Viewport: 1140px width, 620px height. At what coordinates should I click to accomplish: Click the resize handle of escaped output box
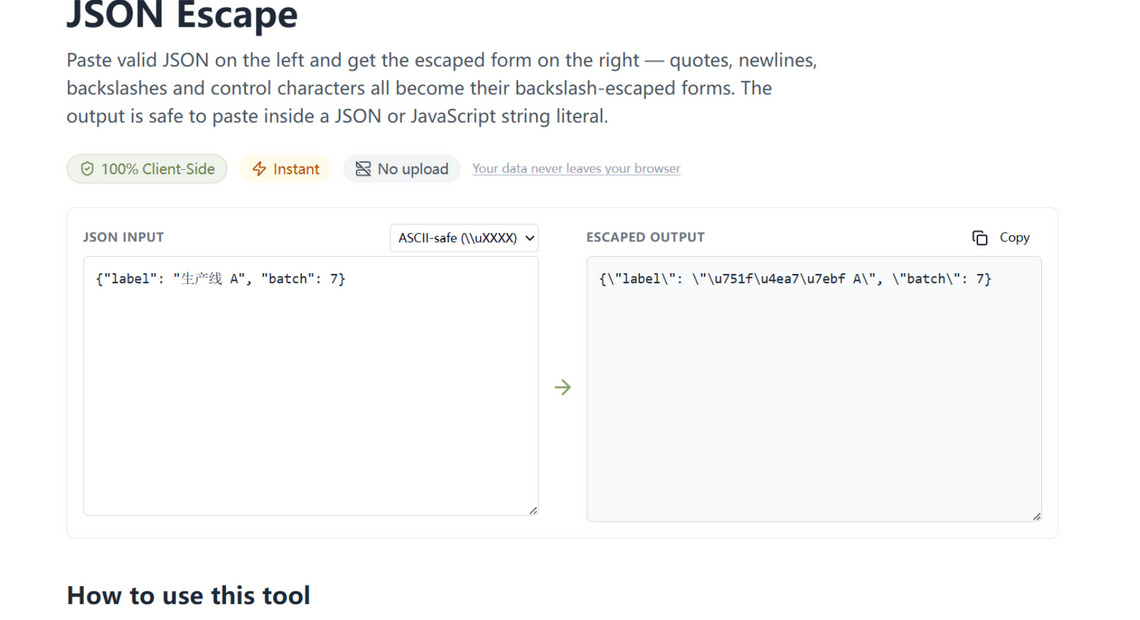tap(1036, 516)
